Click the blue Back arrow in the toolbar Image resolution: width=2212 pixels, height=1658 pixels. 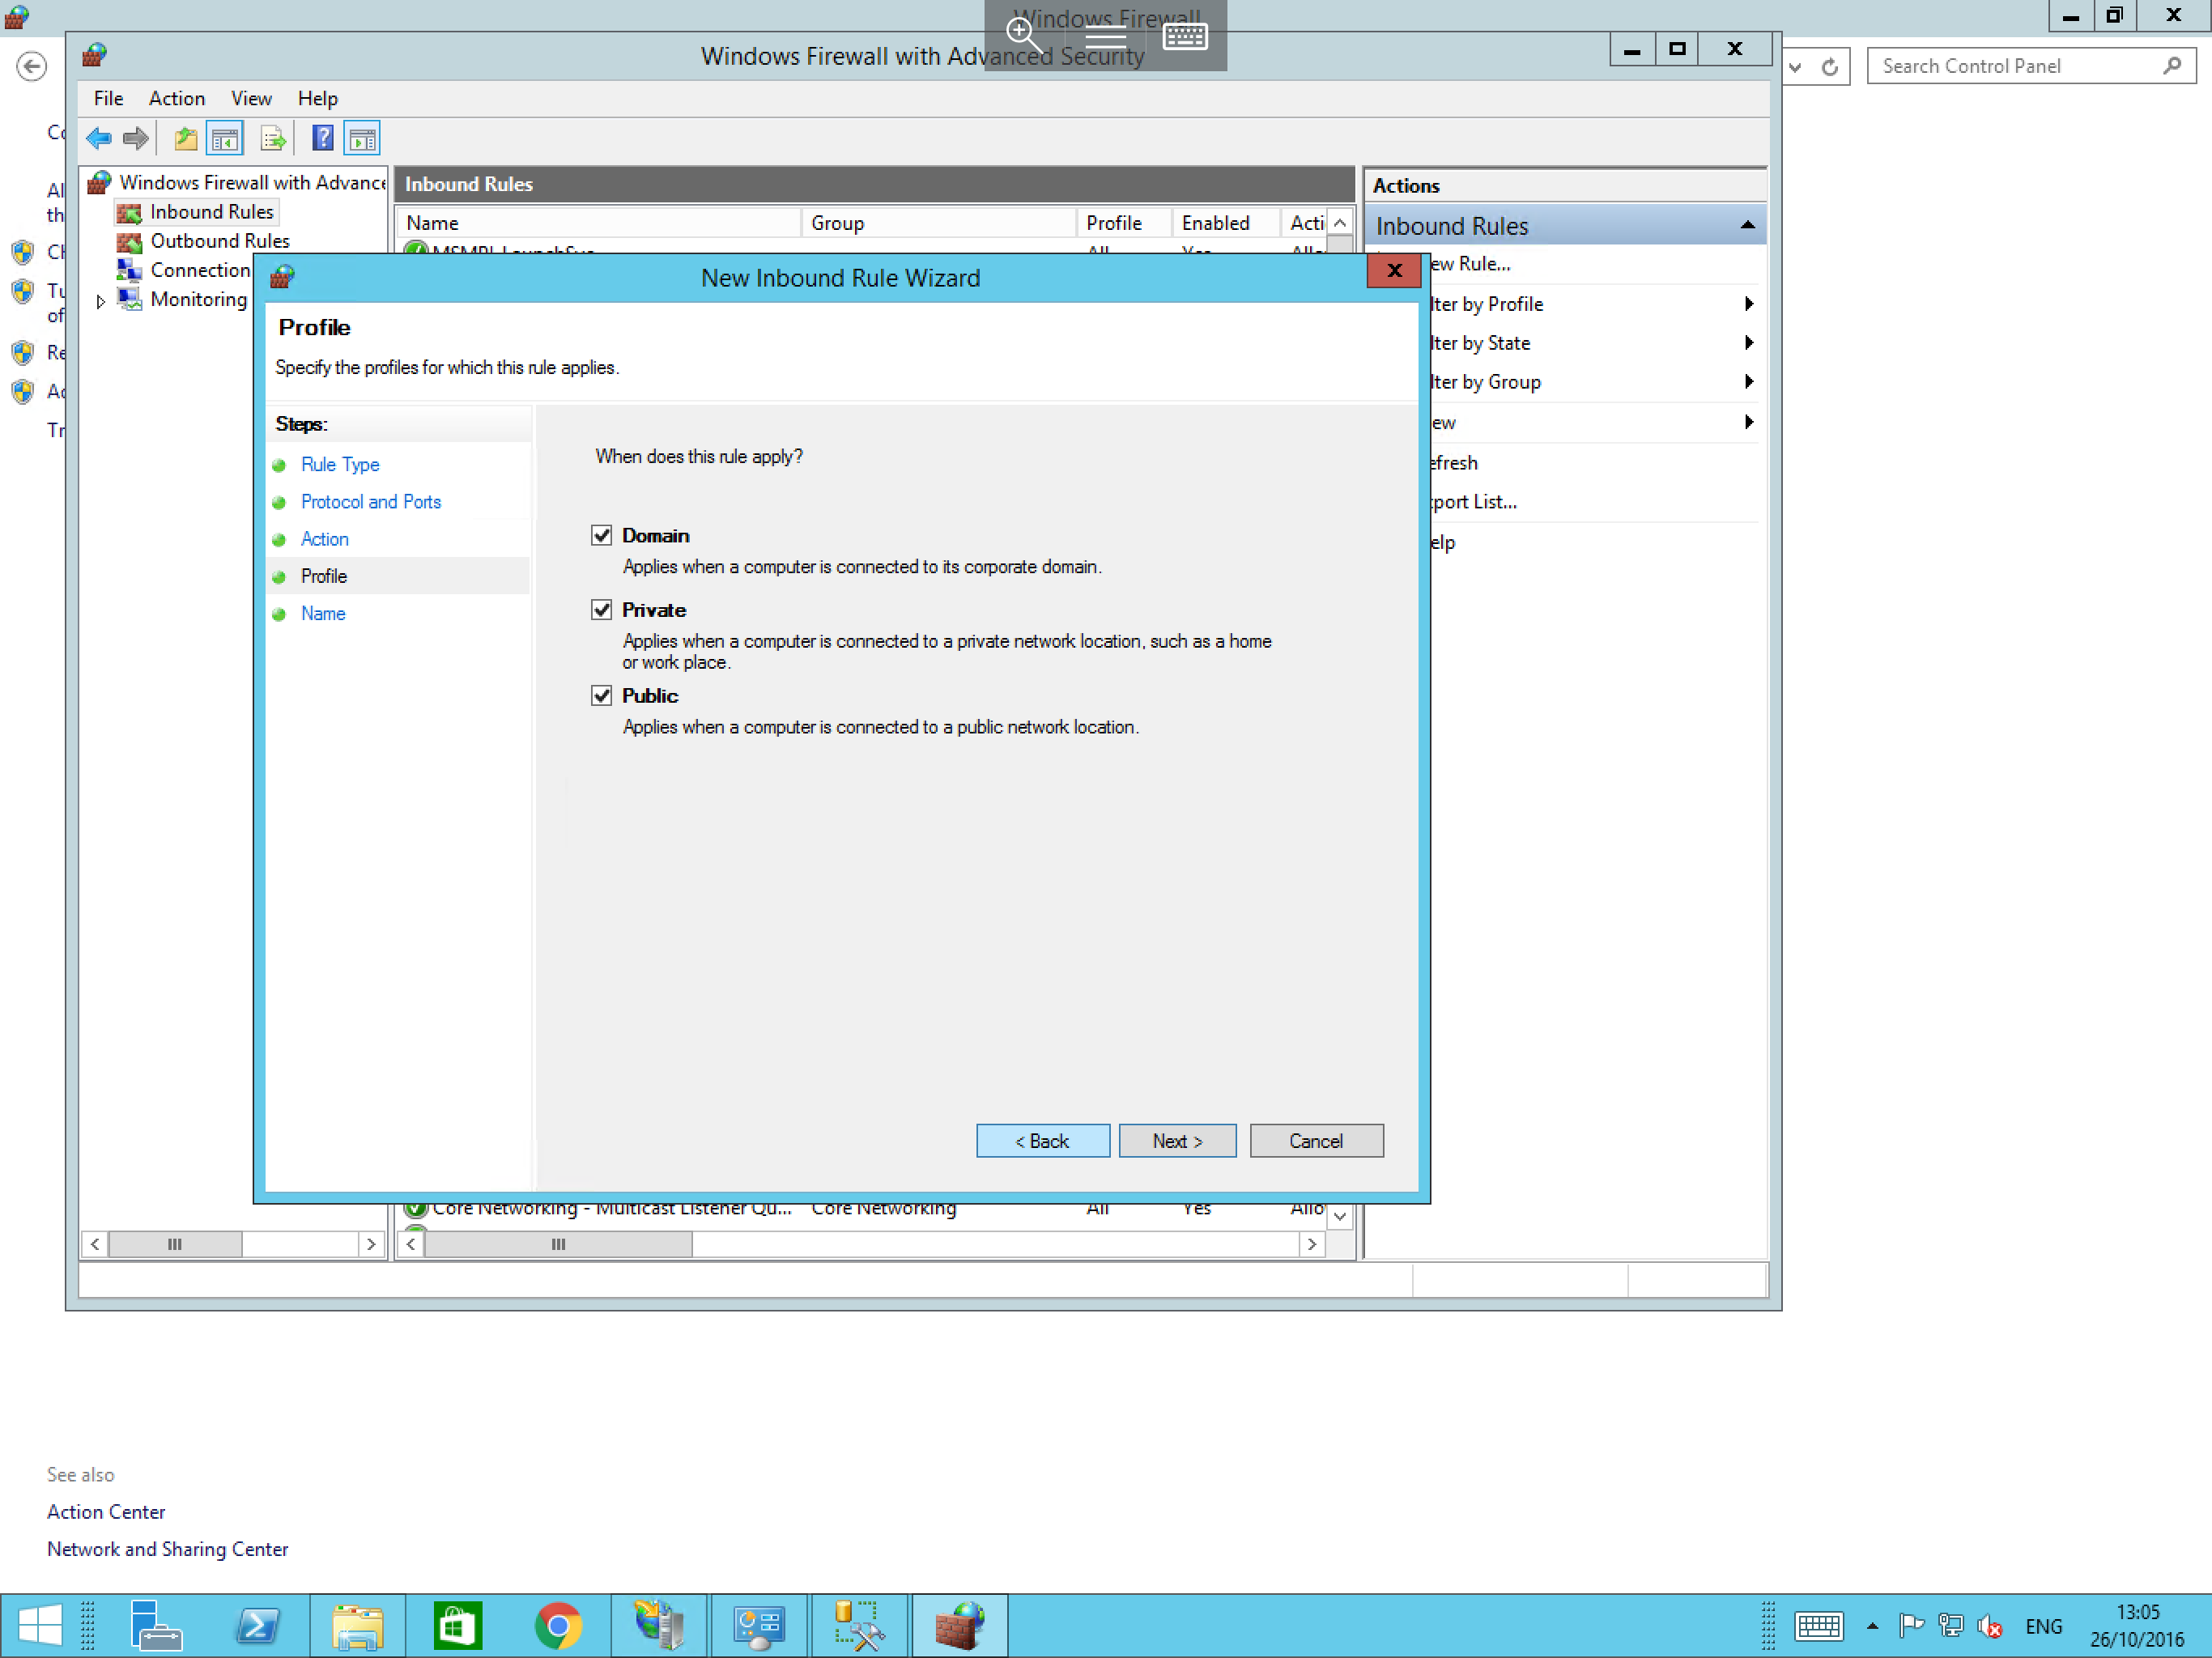pos(99,138)
